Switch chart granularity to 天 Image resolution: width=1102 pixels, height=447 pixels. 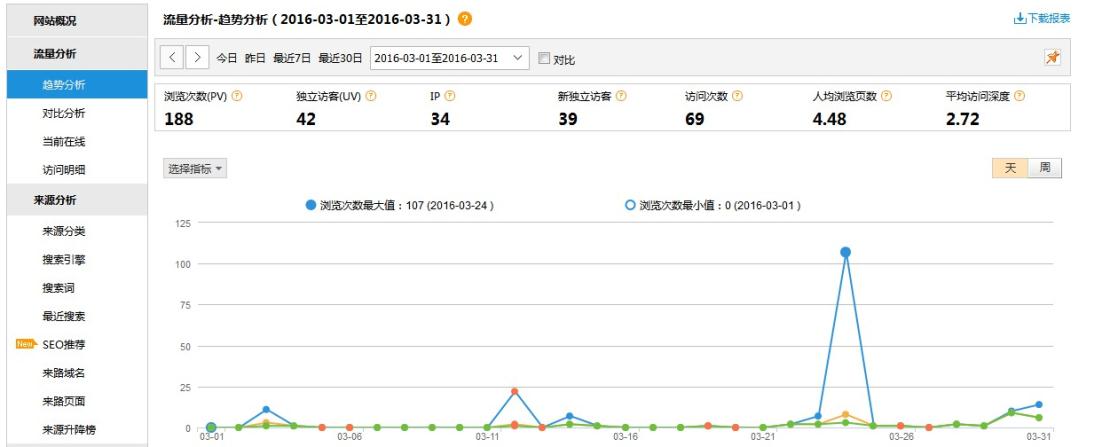(1010, 168)
